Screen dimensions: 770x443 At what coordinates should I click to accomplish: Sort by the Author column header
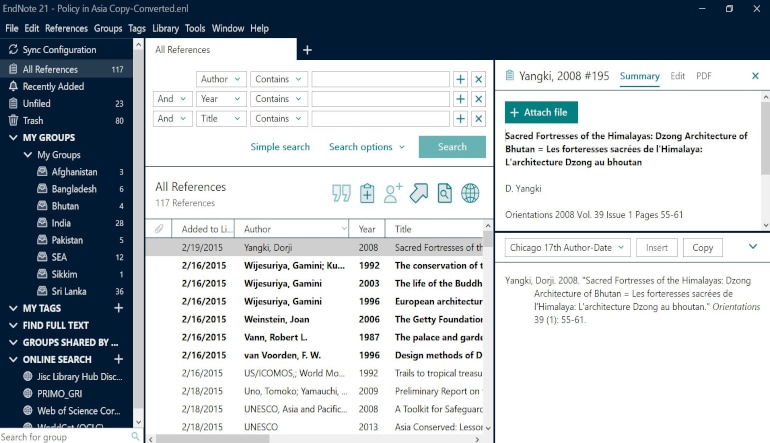tap(292, 229)
